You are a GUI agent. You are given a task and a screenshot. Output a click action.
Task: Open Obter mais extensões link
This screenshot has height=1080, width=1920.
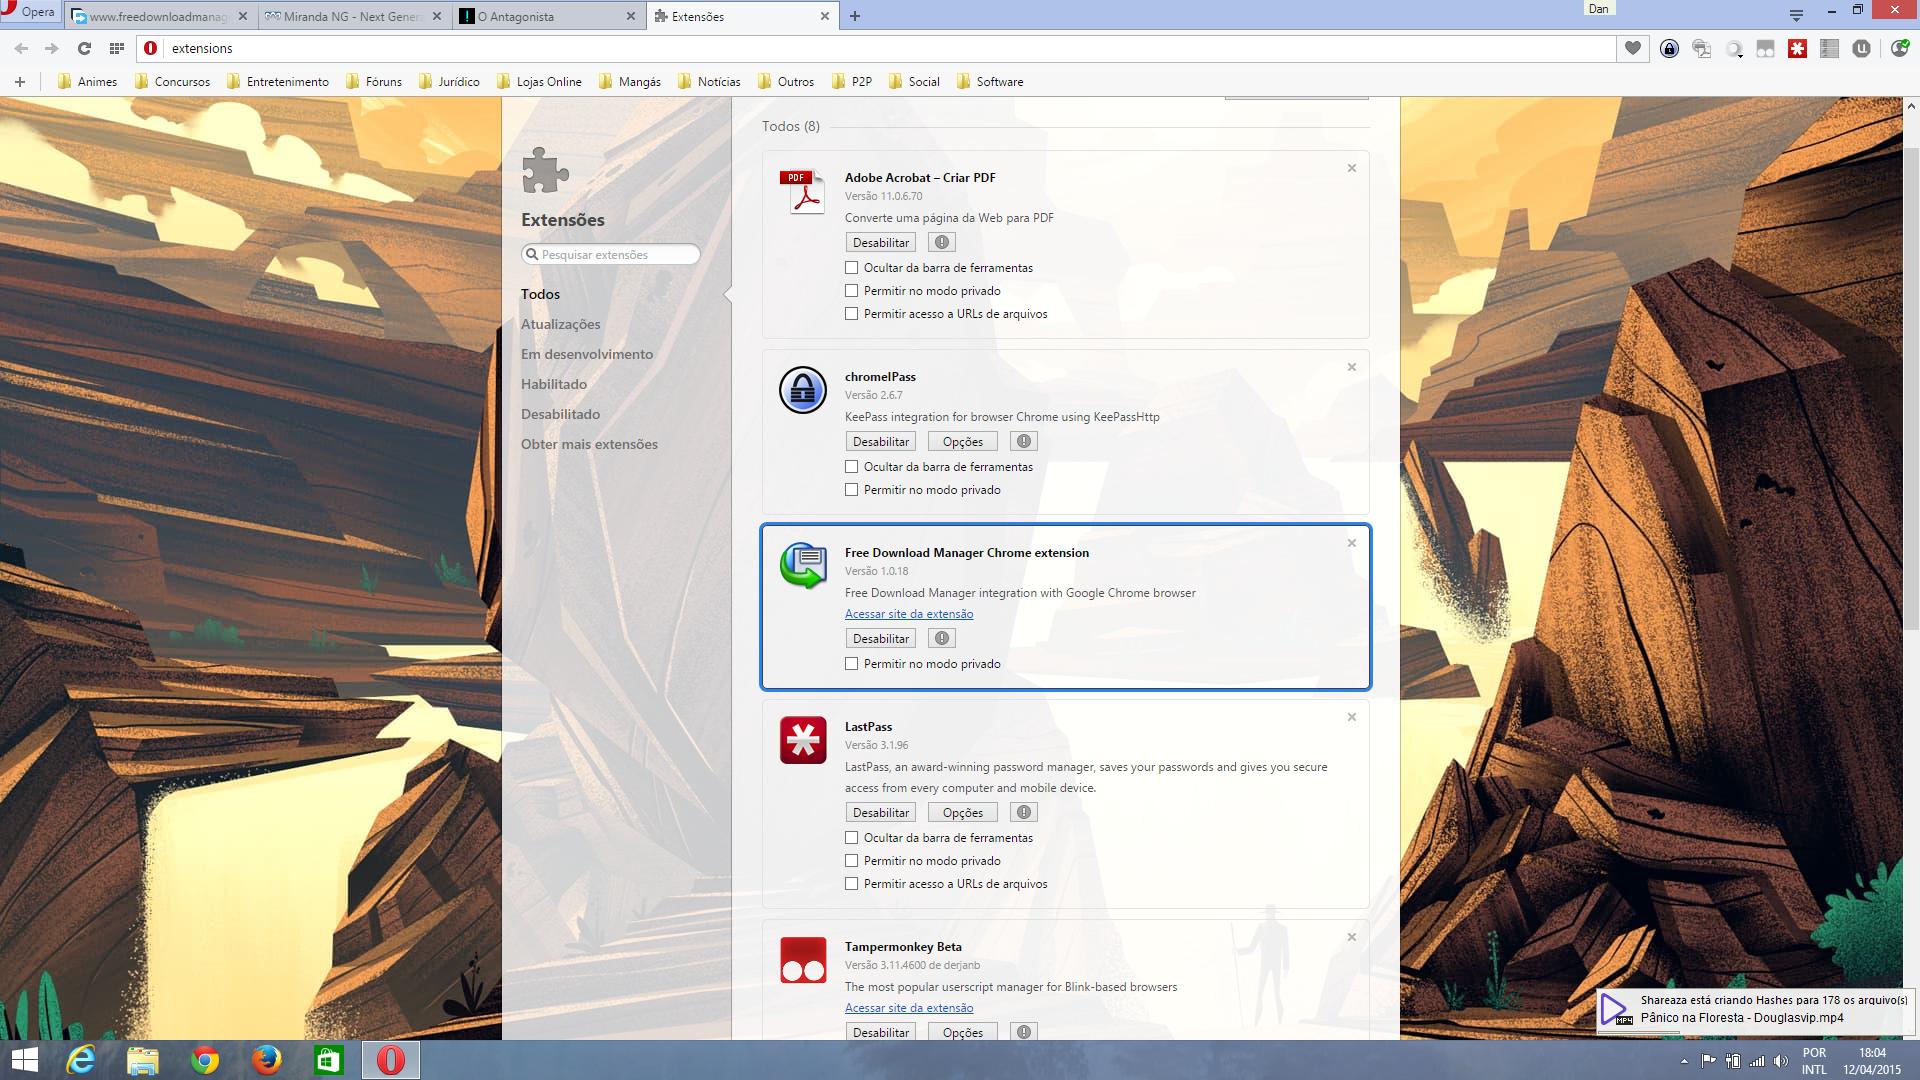point(589,444)
